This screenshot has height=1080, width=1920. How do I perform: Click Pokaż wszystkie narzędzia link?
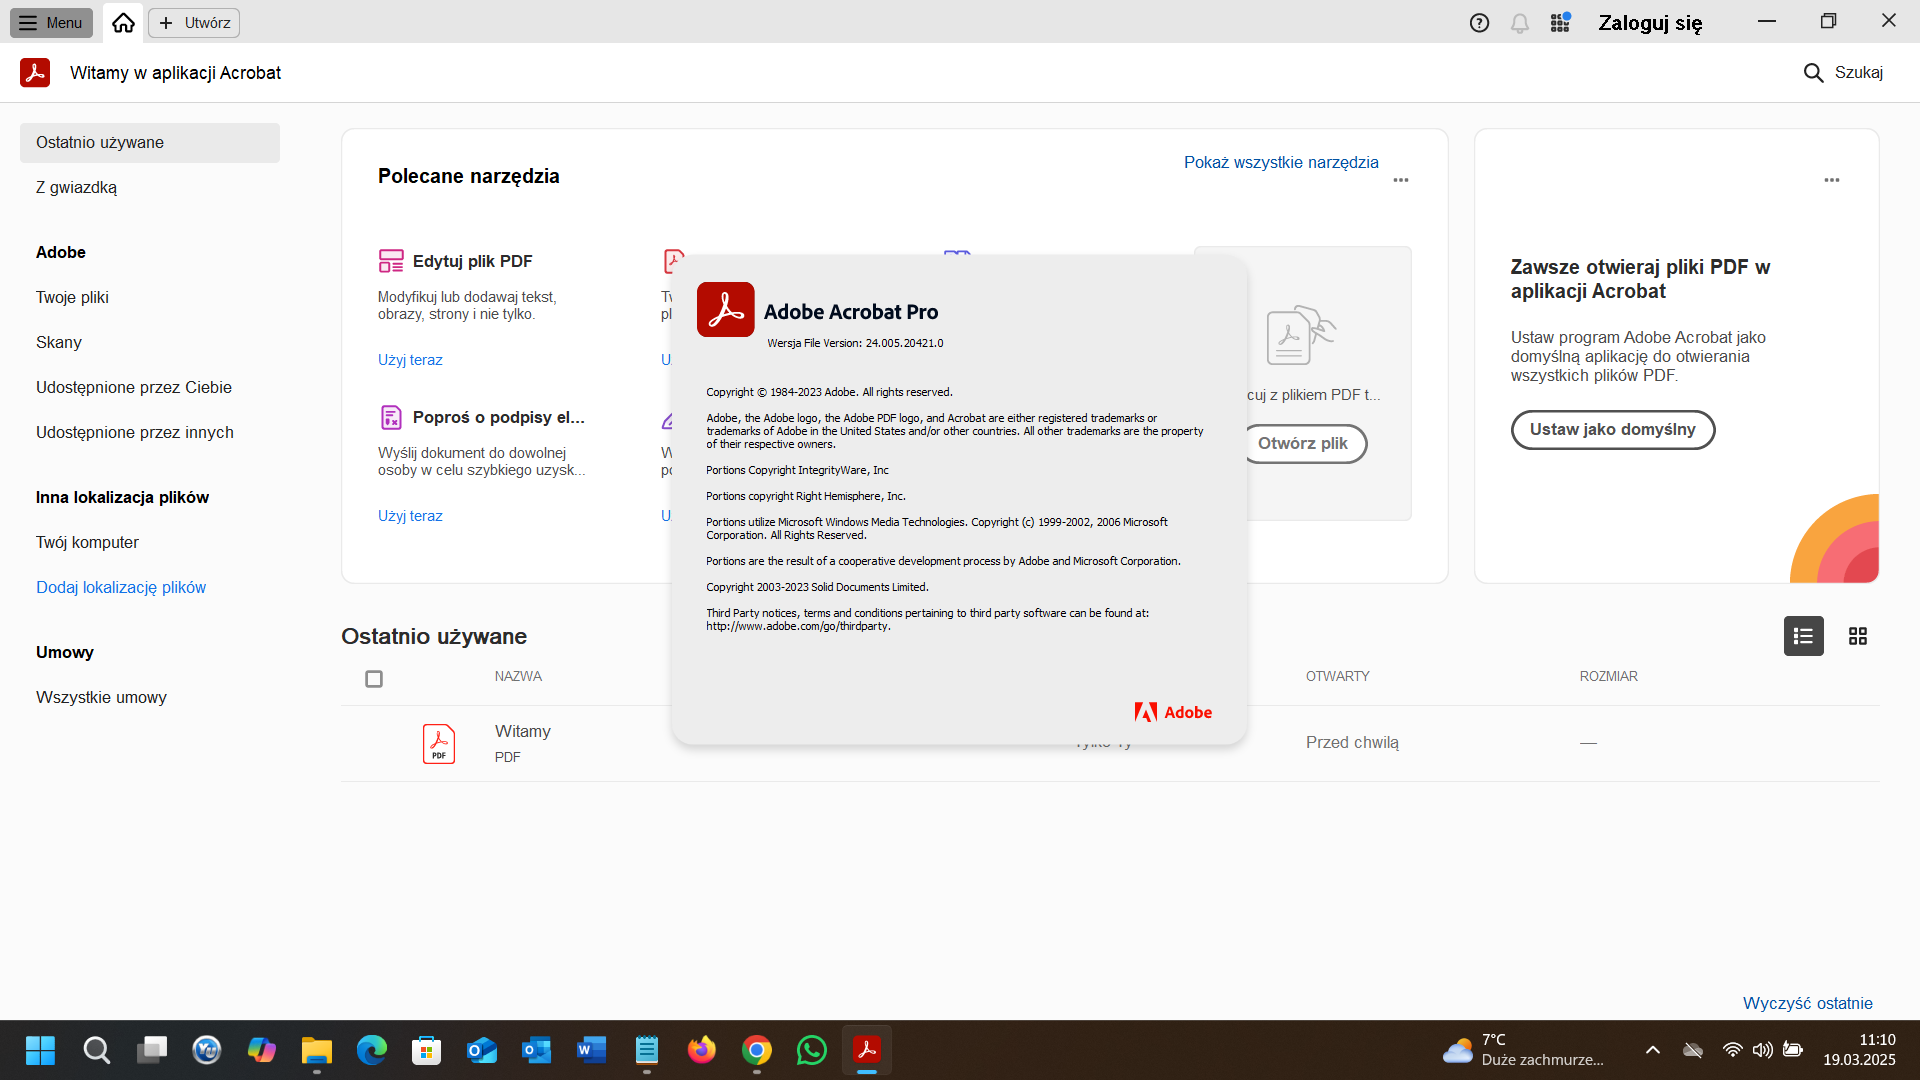click(1281, 162)
